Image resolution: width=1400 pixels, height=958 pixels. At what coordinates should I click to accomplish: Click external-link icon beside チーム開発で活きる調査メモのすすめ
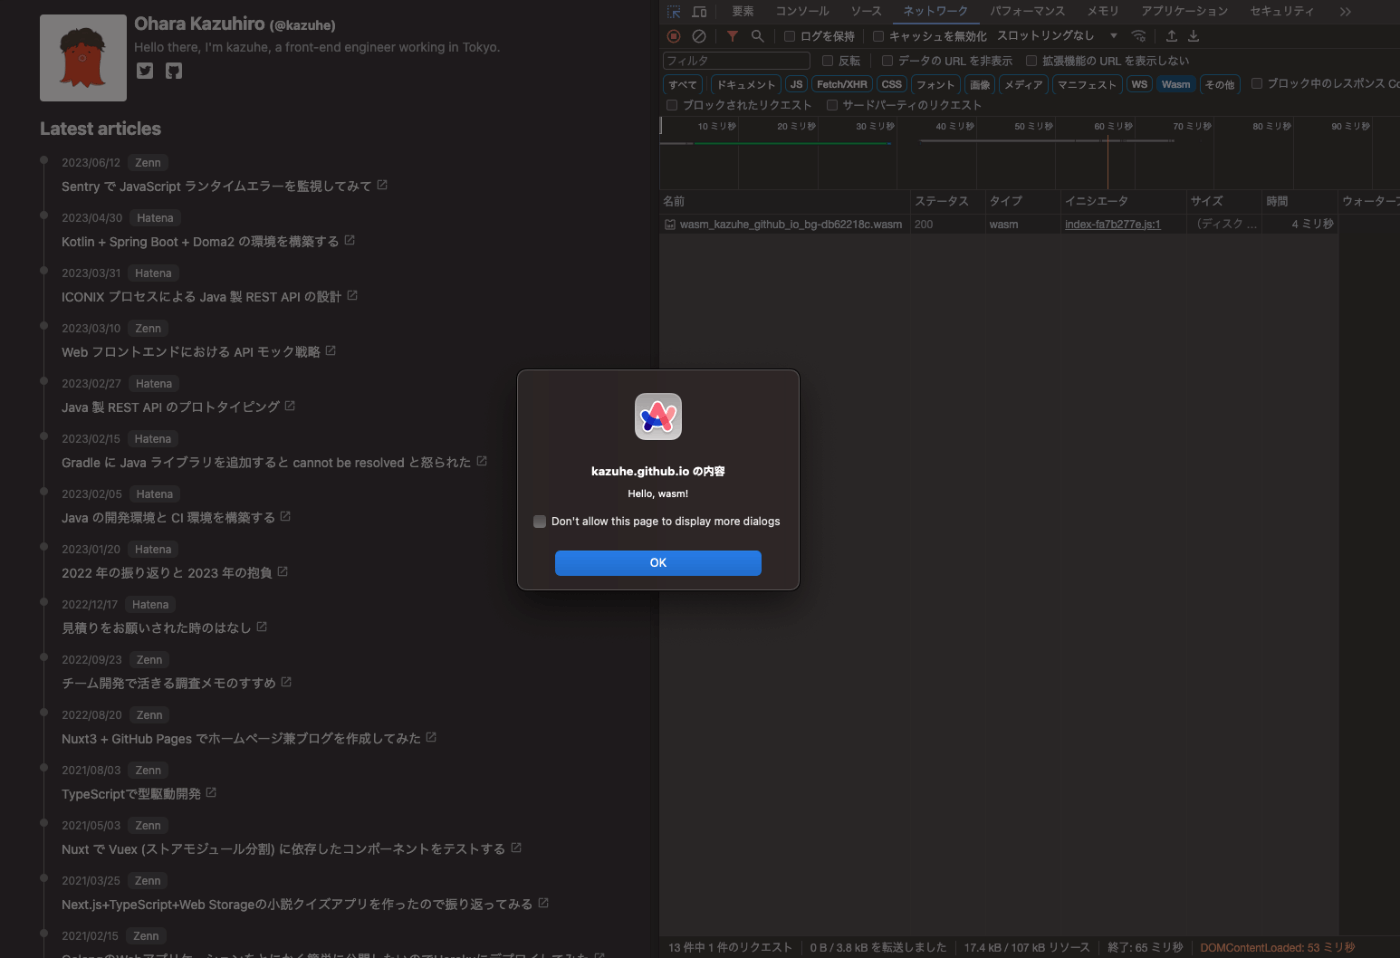[286, 682]
